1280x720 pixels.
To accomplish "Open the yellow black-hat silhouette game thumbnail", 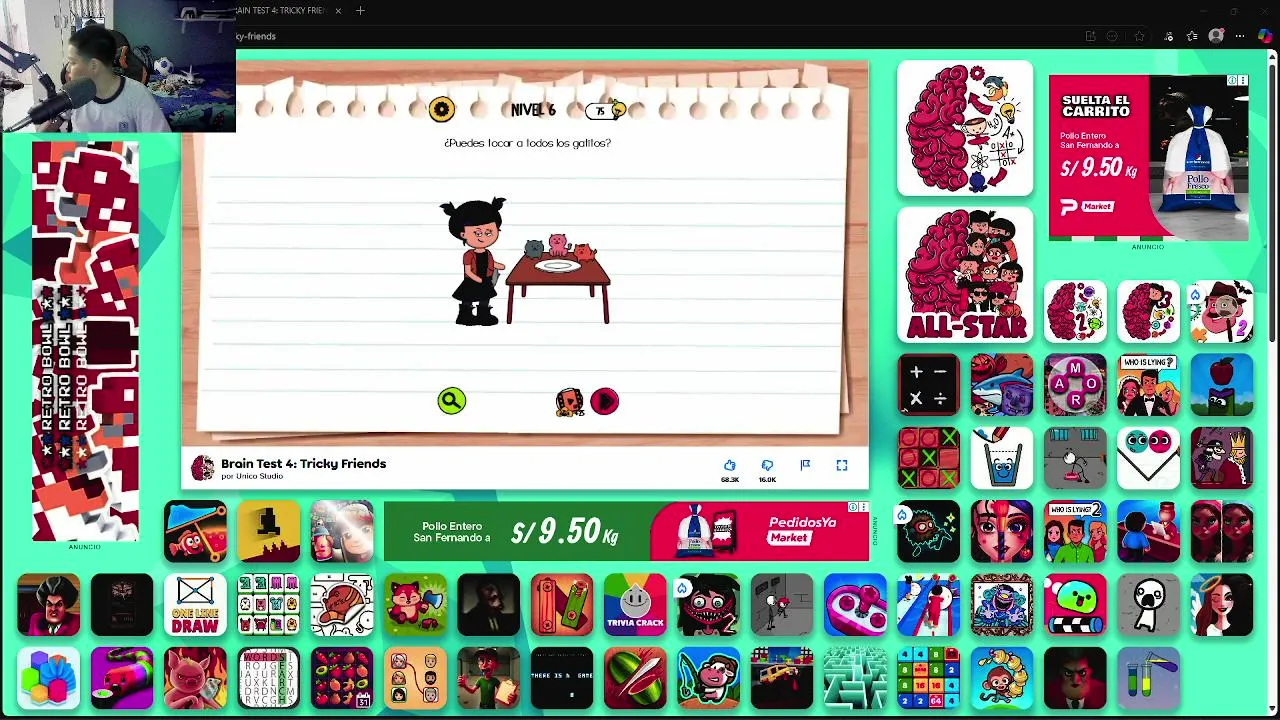I will click(268, 531).
